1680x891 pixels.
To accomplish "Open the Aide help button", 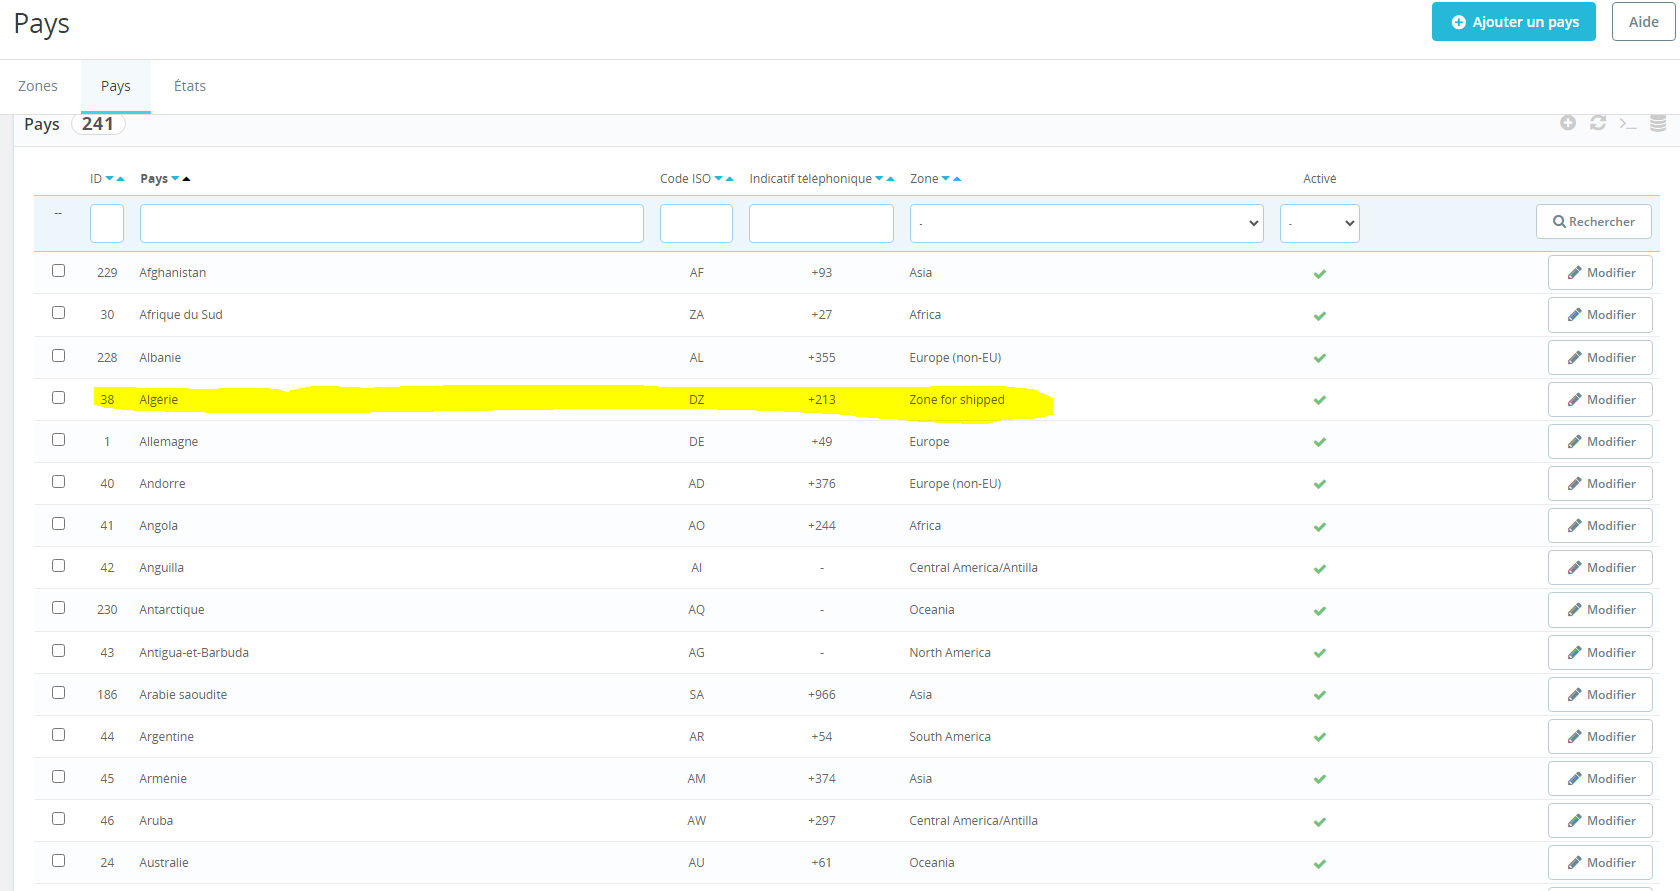I will pyautogui.click(x=1644, y=22).
